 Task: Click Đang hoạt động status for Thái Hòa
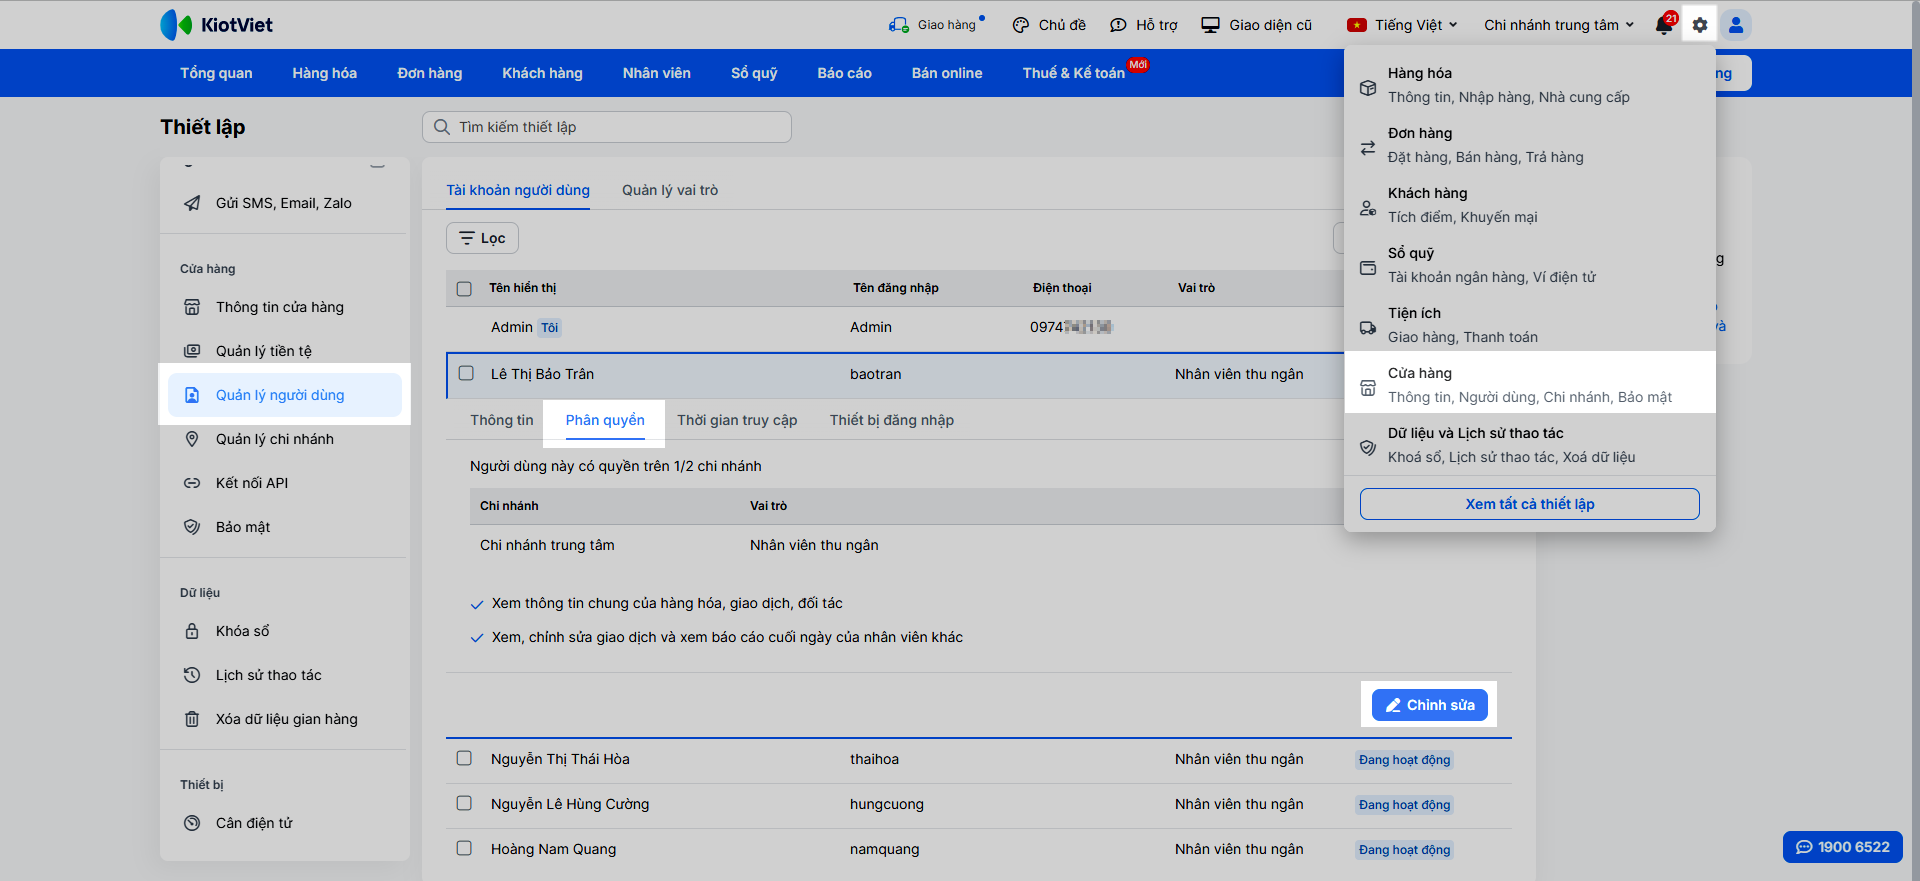(x=1404, y=760)
